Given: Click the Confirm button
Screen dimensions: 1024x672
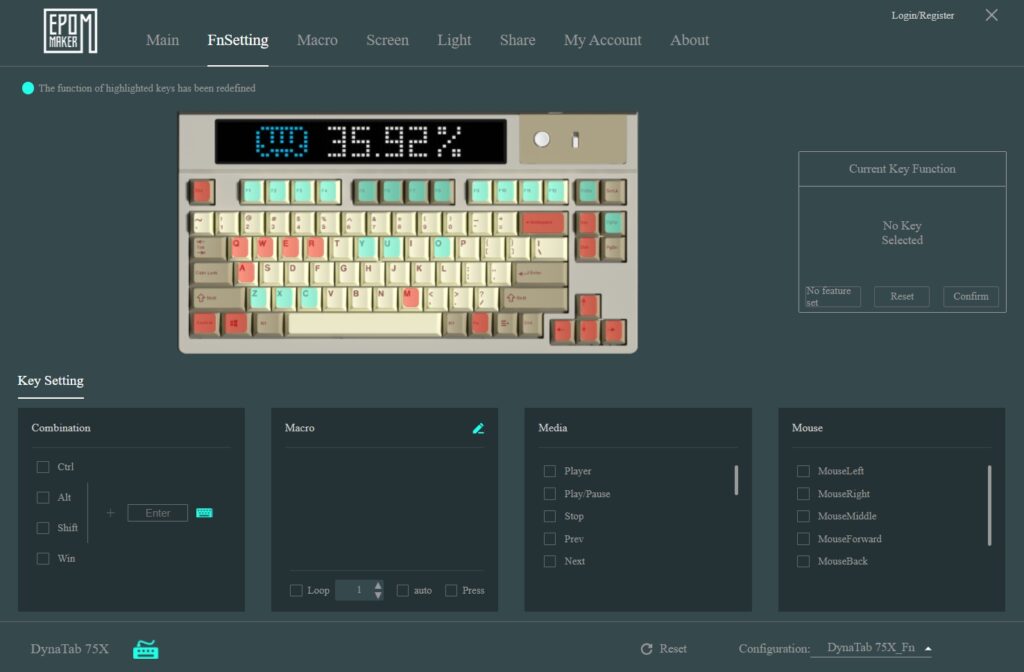Looking at the screenshot, I should click(970, 296).
